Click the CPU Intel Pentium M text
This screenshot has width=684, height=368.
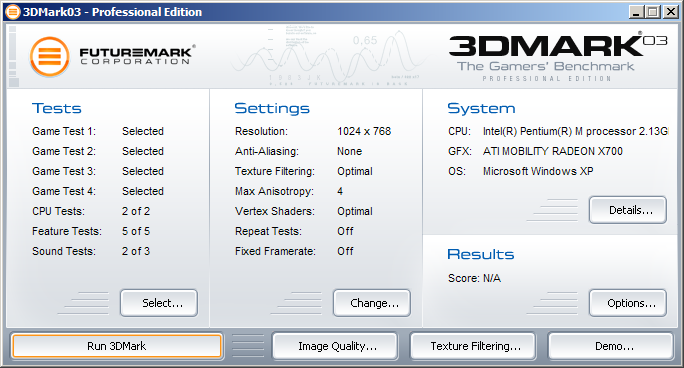pyautogui.click(x=575, y=131)
